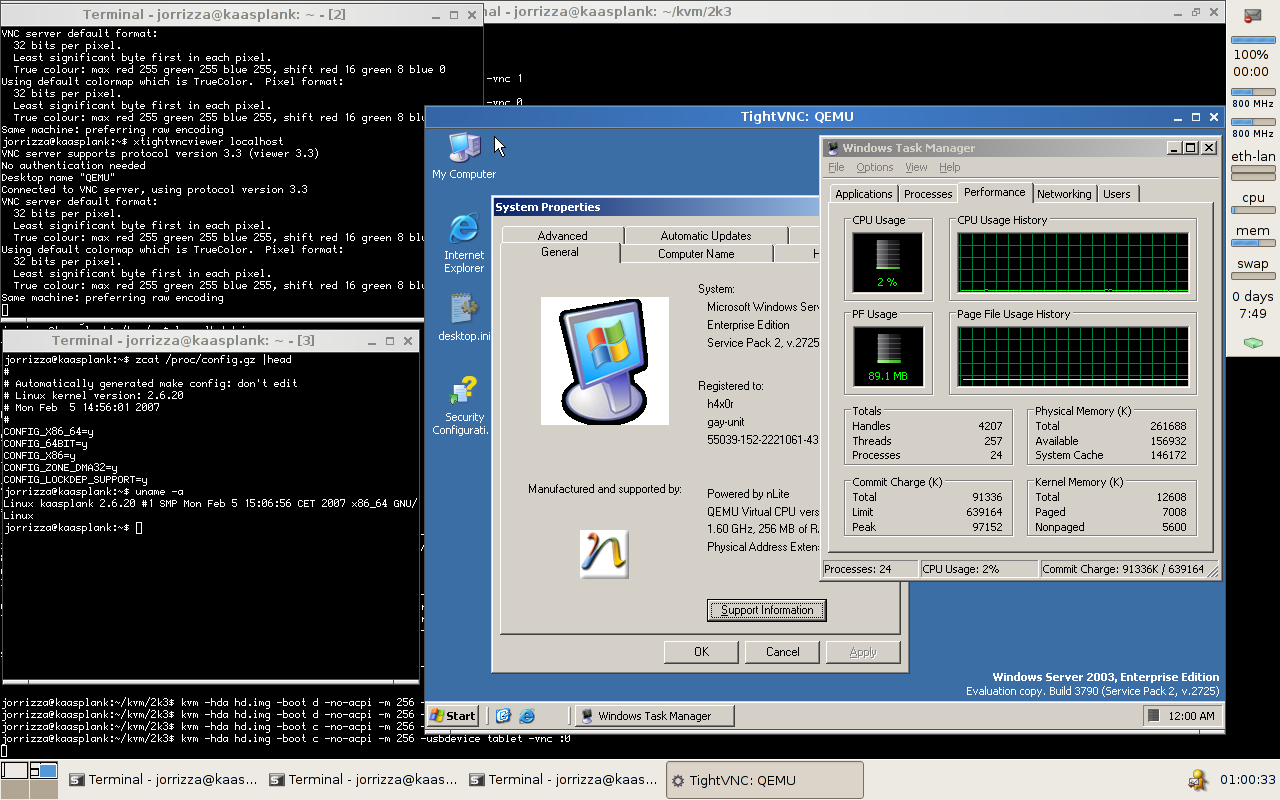Select the desktop.ini file icon
This screenshot has height=800, width=1280.
464,308
